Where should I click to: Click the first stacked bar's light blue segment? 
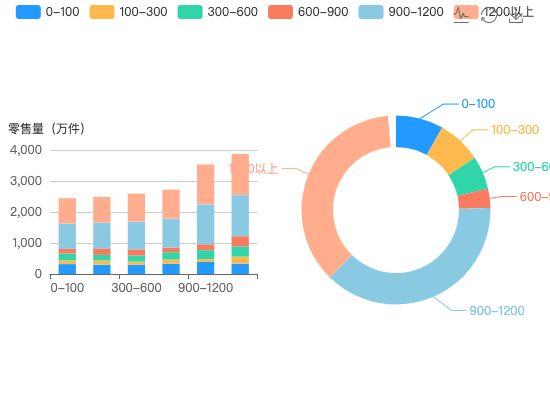[x=67, y=236]
